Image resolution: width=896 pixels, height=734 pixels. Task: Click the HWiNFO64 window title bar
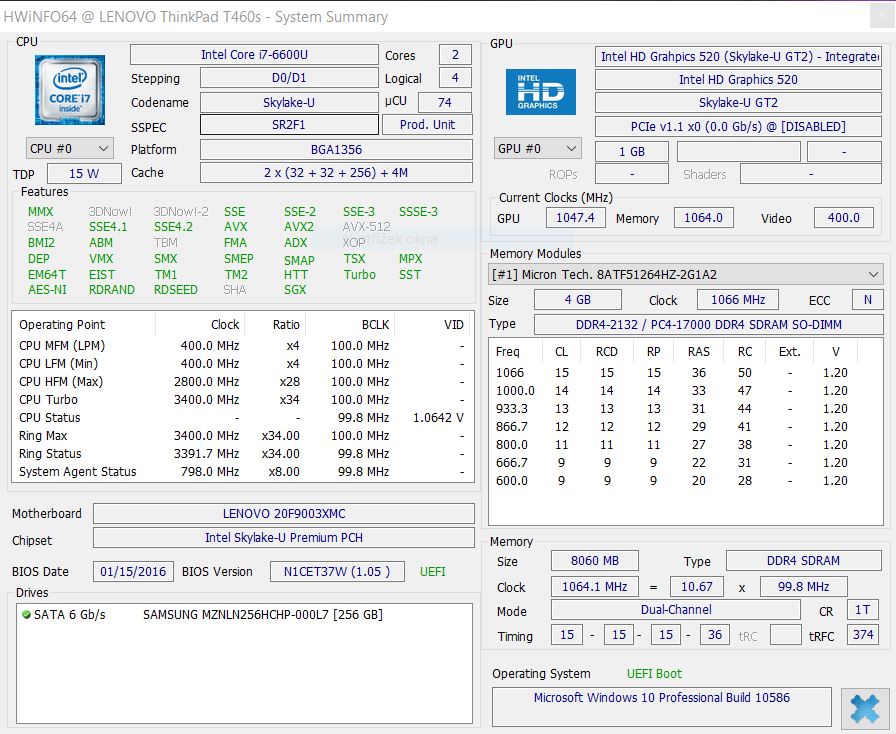pyautogui.click(x=400, y=17)
